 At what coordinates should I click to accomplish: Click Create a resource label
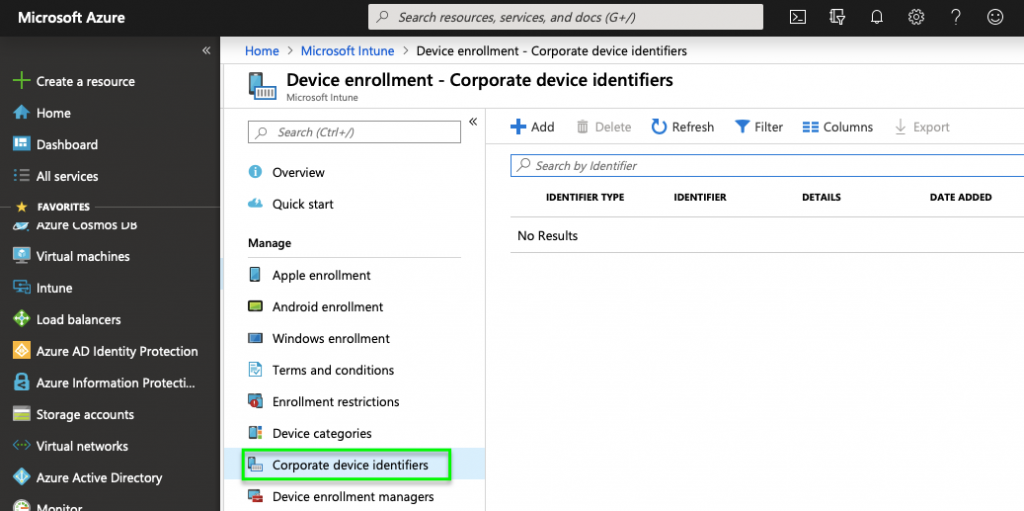pyautogui.click(x=86, y=81)
